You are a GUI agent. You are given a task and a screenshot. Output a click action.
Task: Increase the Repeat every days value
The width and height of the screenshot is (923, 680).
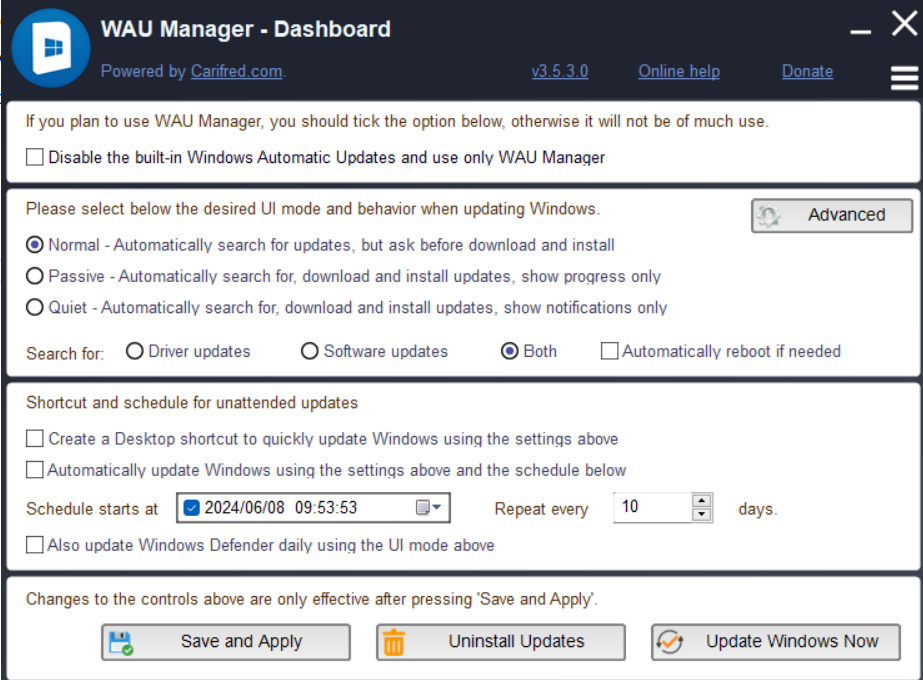pos(702,500)
